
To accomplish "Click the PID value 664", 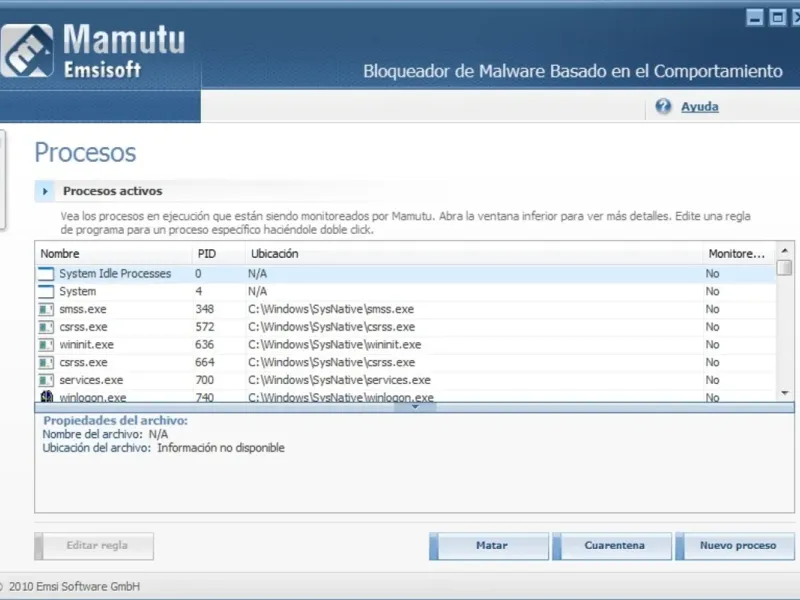I will [x=205, y=363].
